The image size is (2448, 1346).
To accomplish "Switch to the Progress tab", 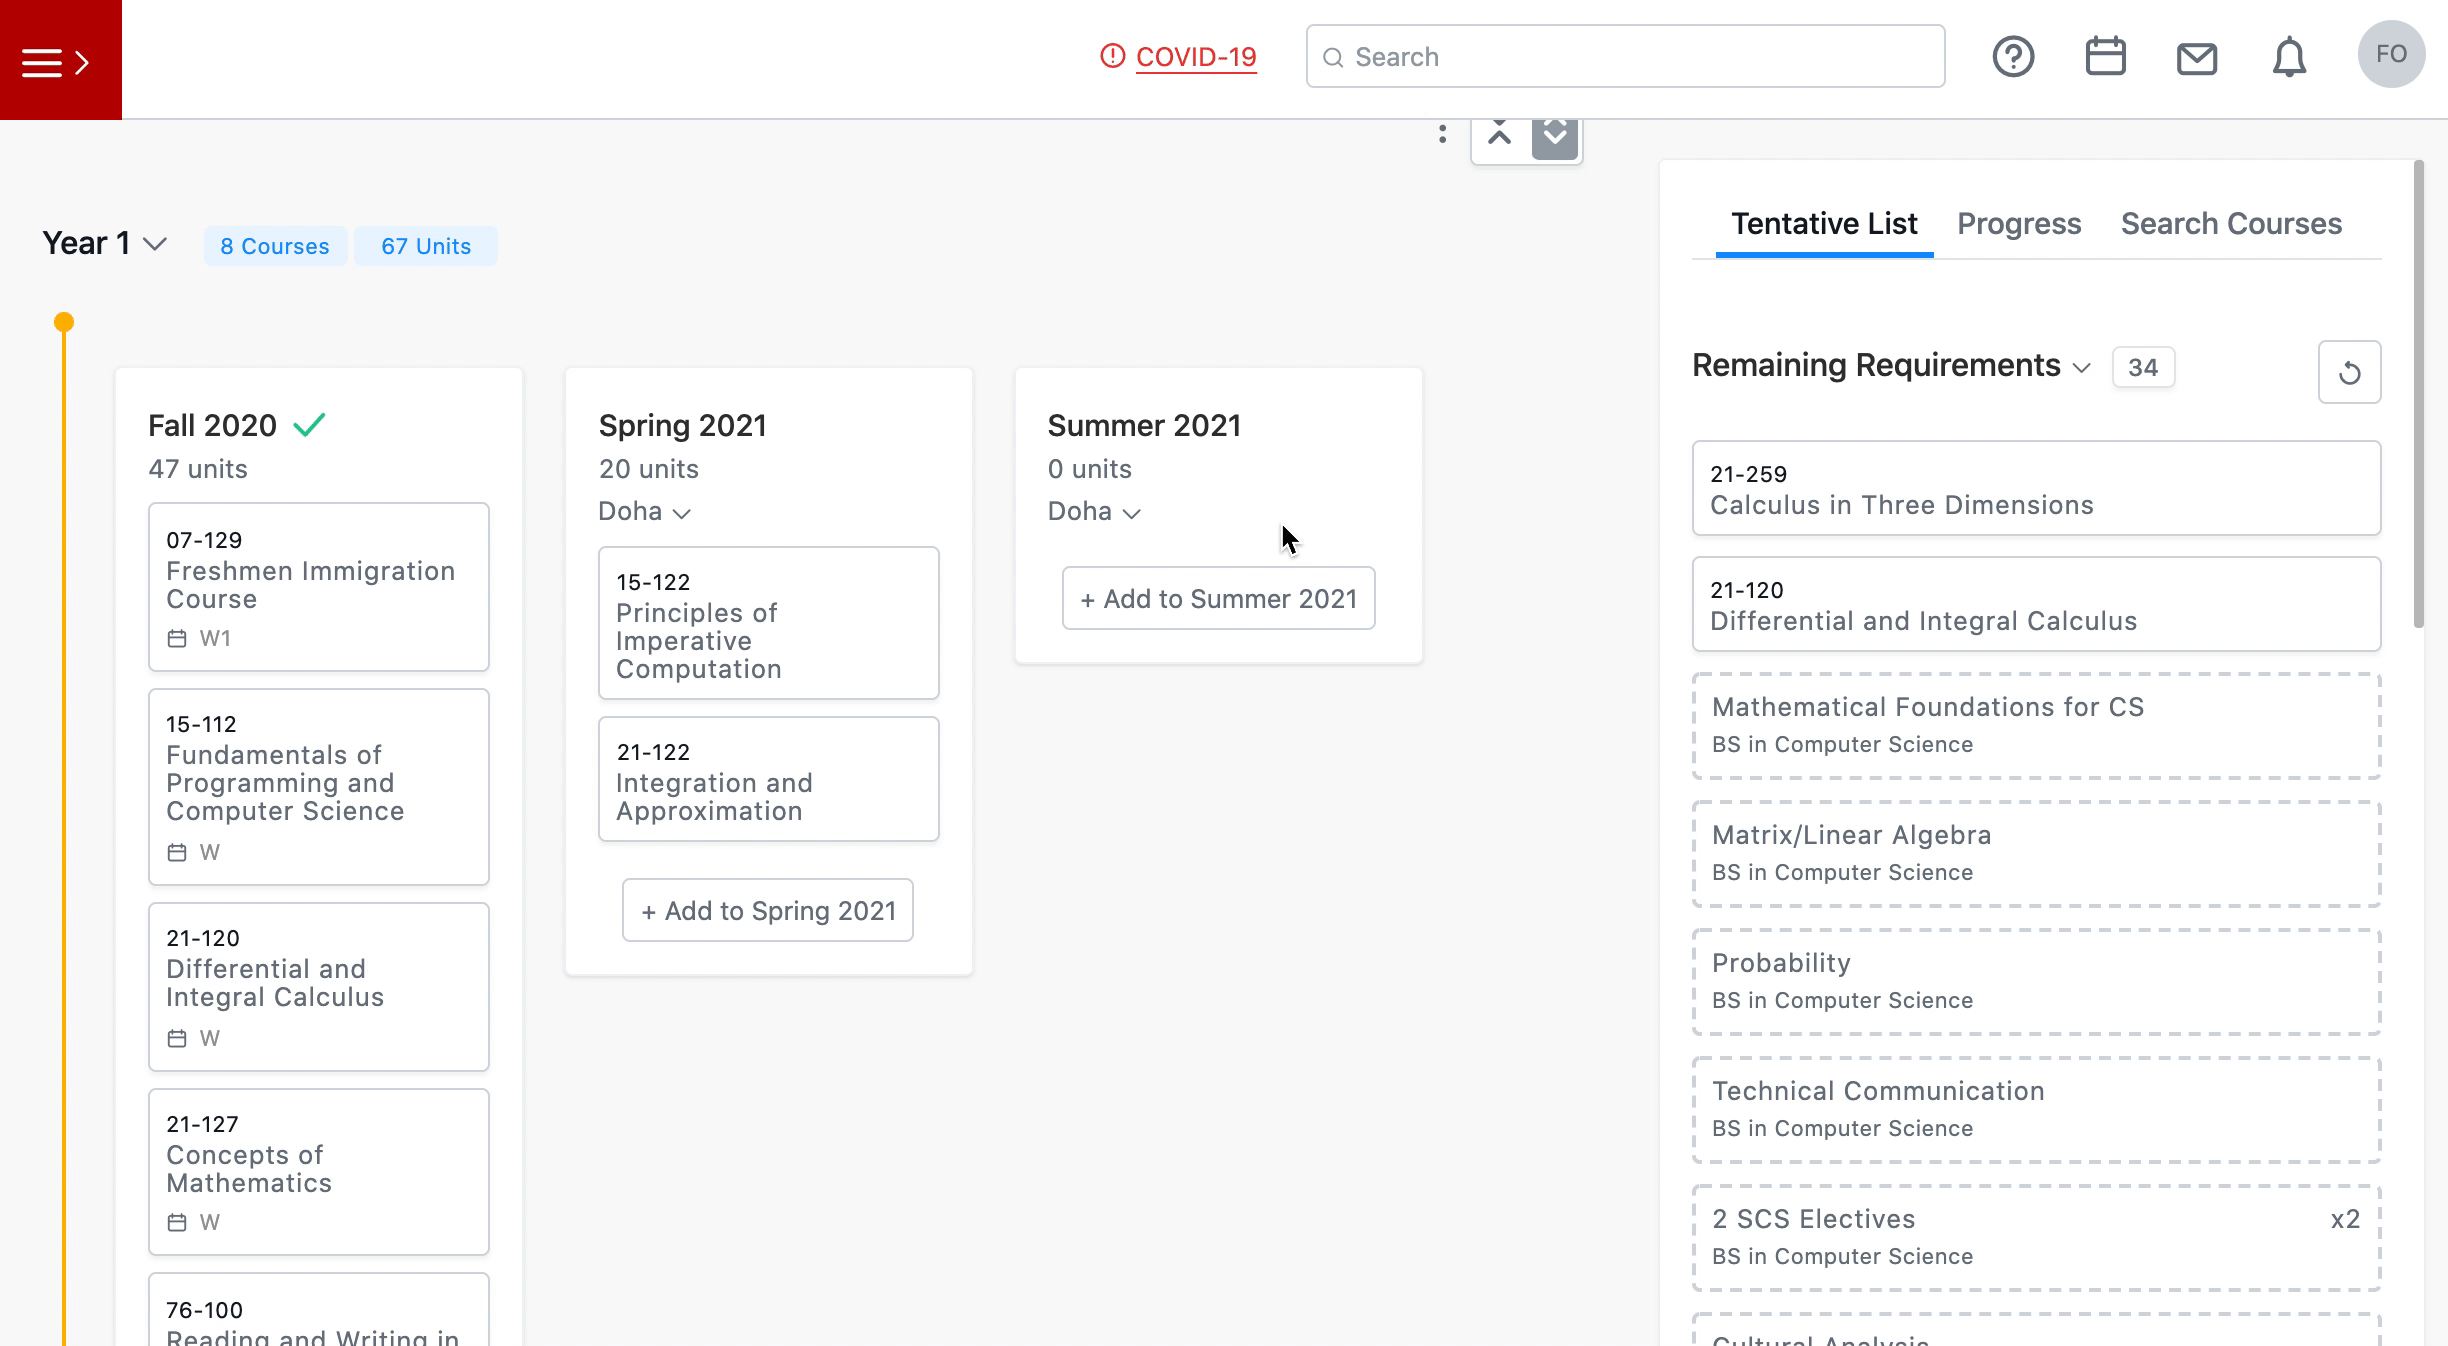I will point(2018,224).
